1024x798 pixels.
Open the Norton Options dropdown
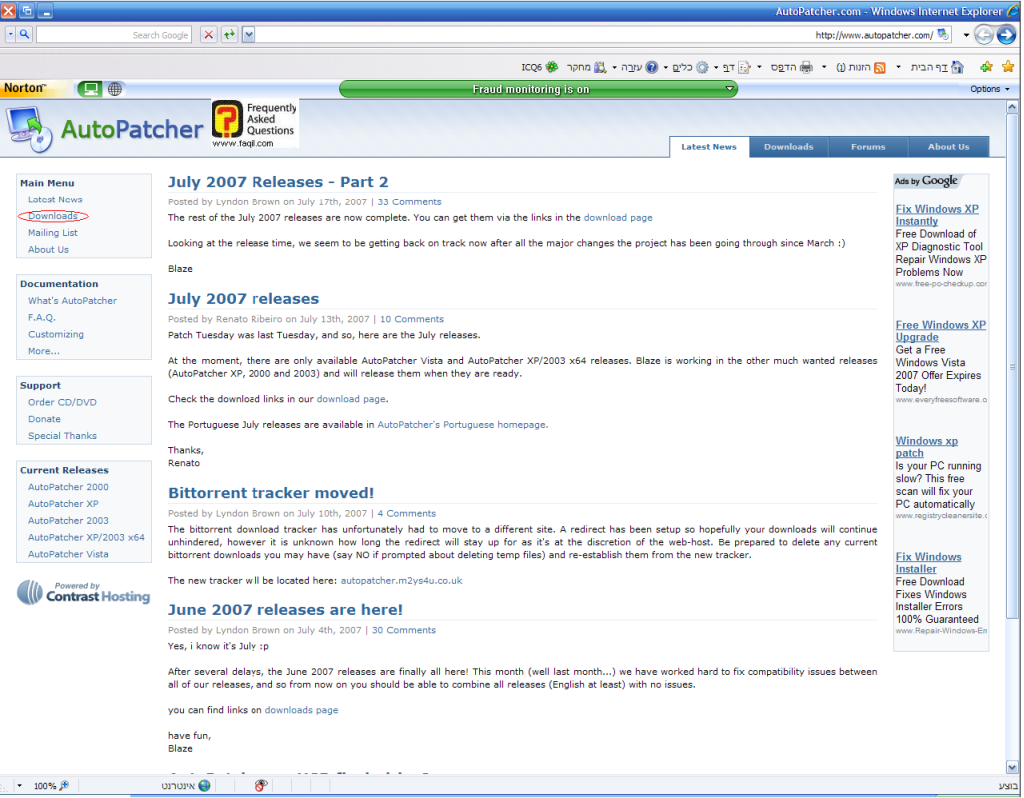[989, 89]
